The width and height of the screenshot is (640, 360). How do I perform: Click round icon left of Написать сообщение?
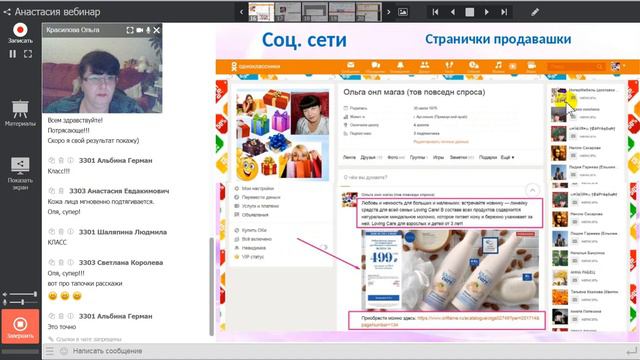[x=64, y=351]
